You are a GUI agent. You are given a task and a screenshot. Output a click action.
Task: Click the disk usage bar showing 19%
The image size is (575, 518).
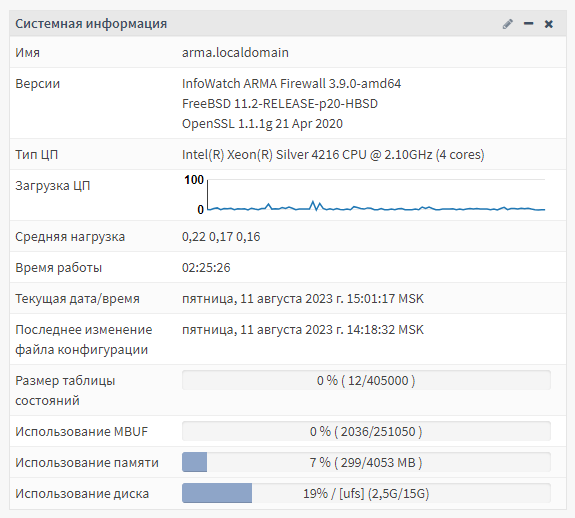(x=366, y=493)
